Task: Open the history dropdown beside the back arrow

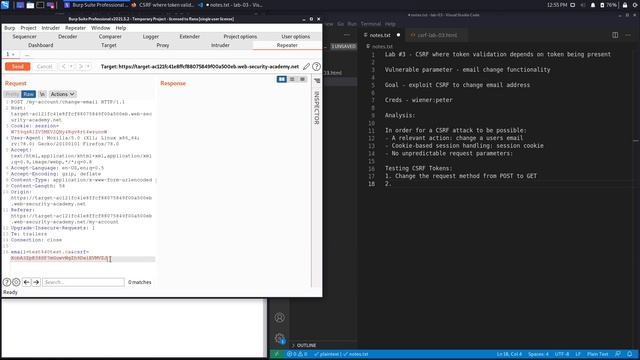Action: (71, 67)
